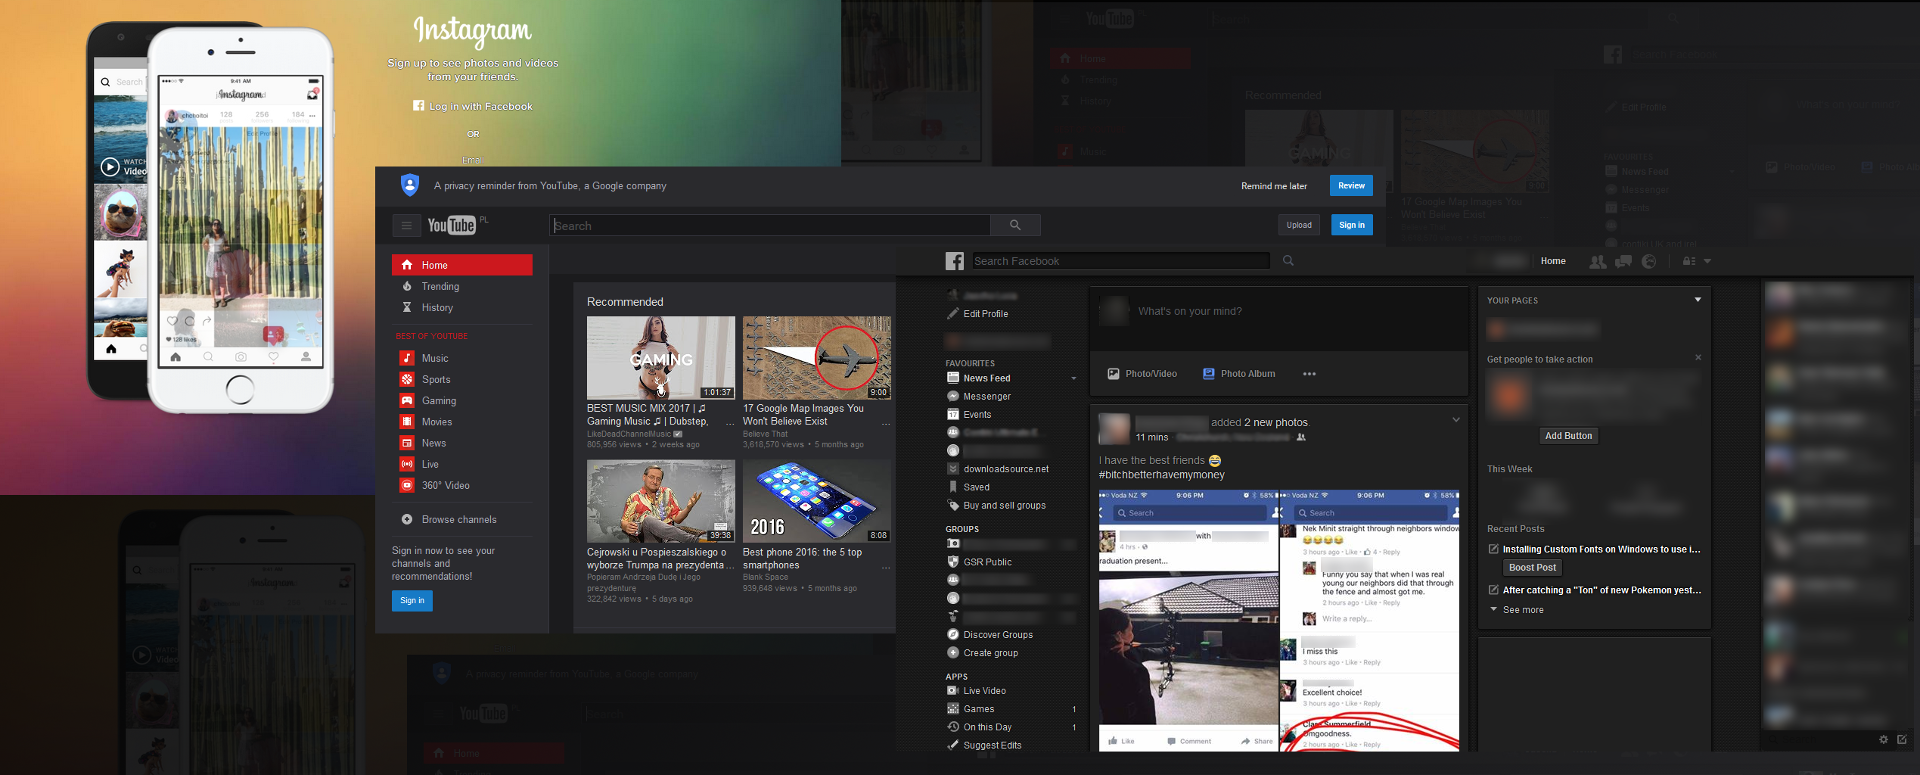1920x775 pixels.
Task: Open Facebook notifications globe icon
Action: [1649, 261]
